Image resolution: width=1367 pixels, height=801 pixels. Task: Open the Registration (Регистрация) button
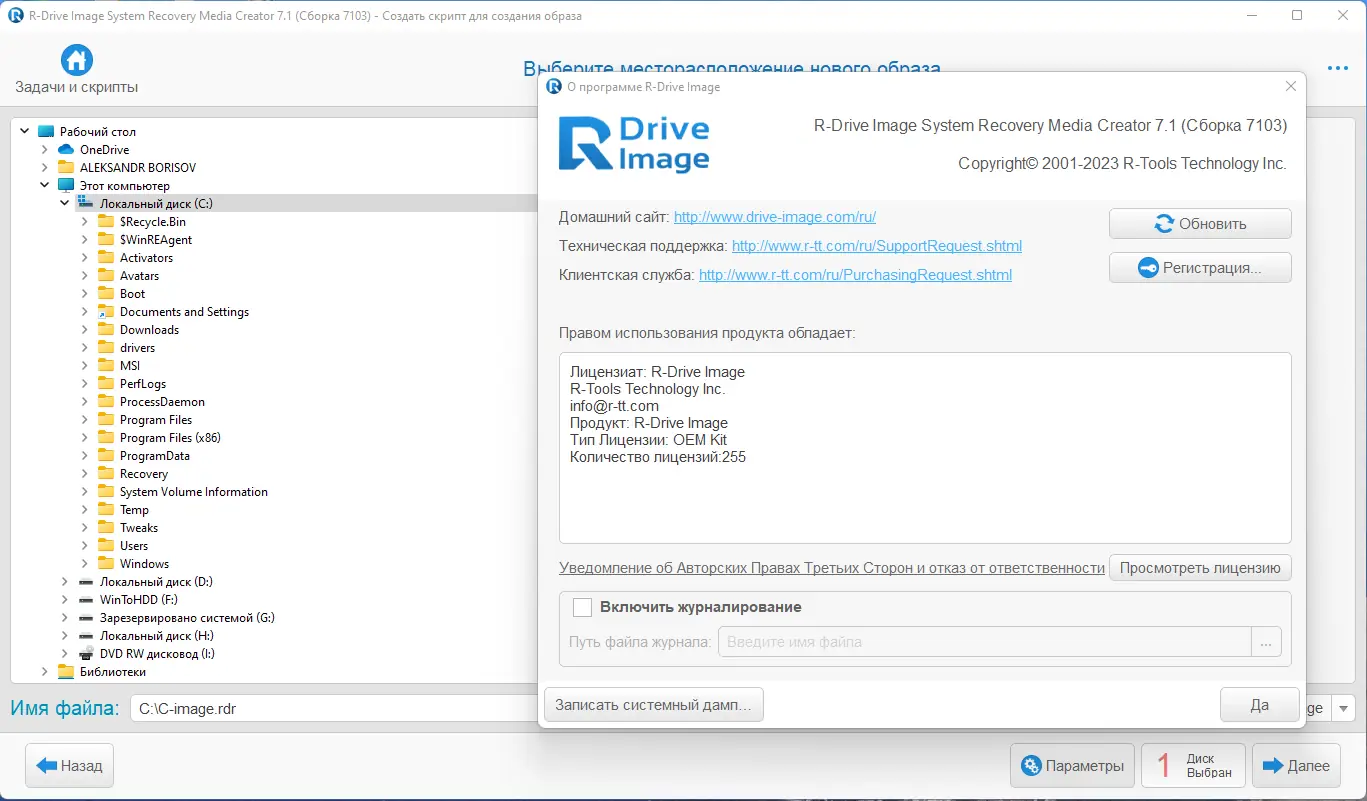1200,268
